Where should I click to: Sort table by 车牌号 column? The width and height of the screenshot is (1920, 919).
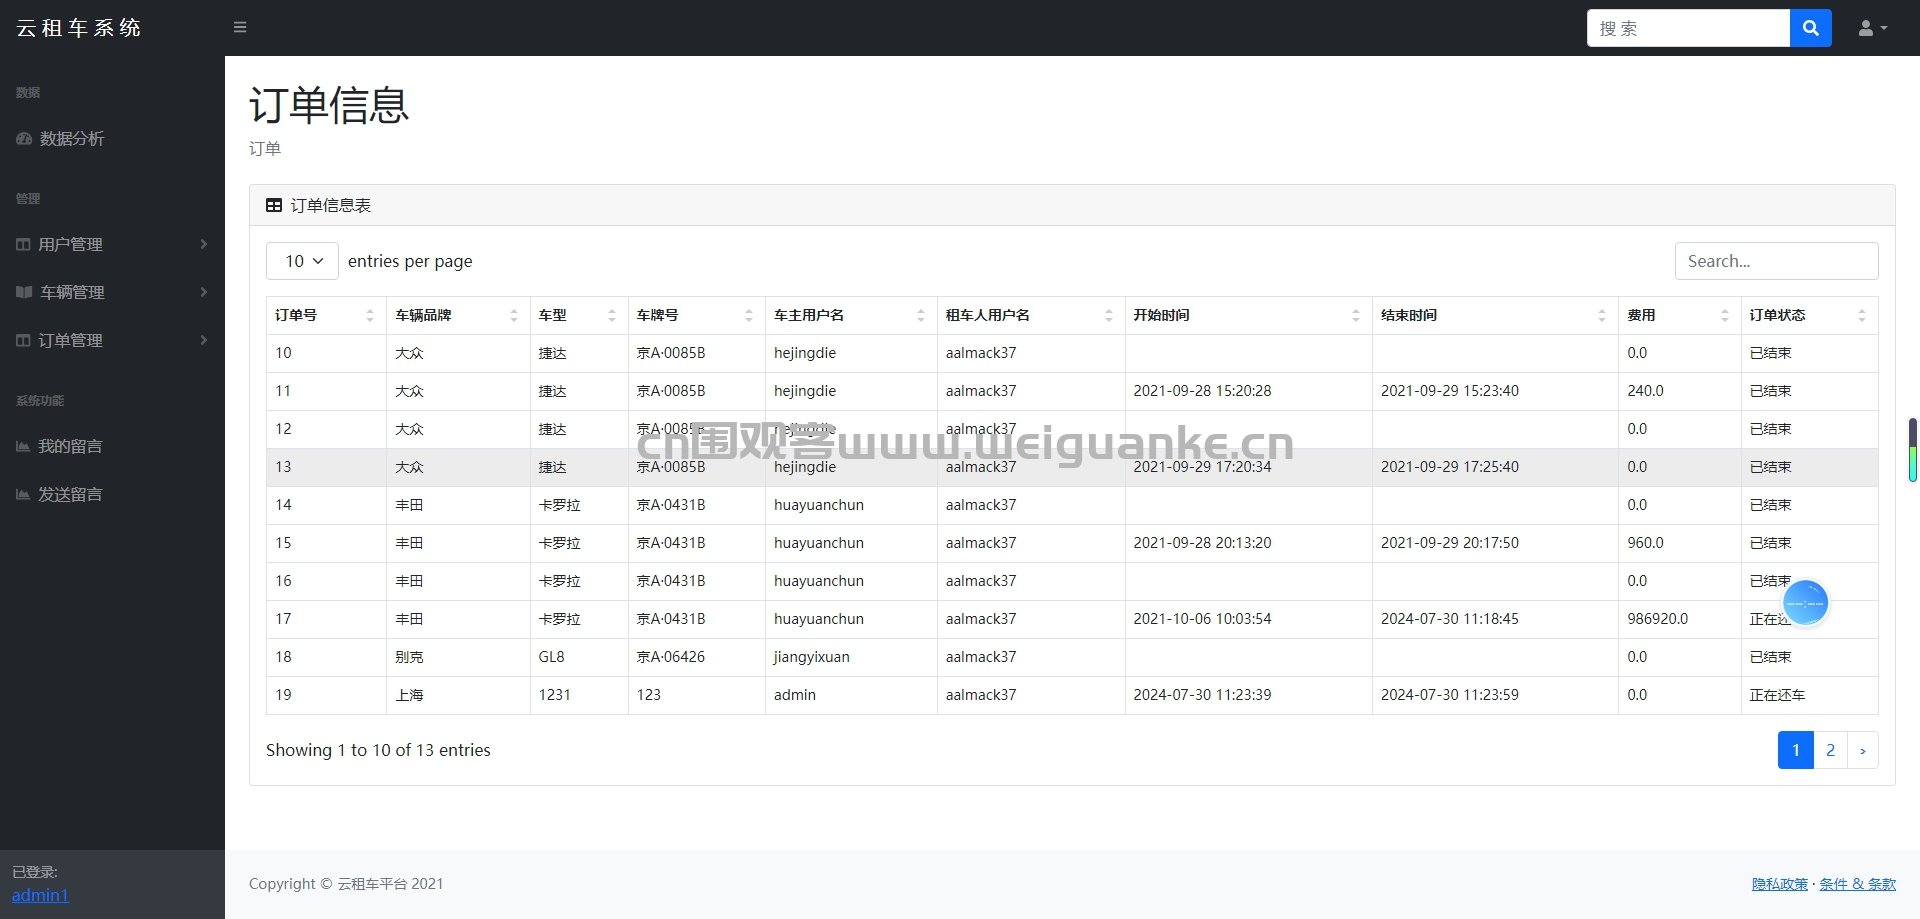[697, 315]
